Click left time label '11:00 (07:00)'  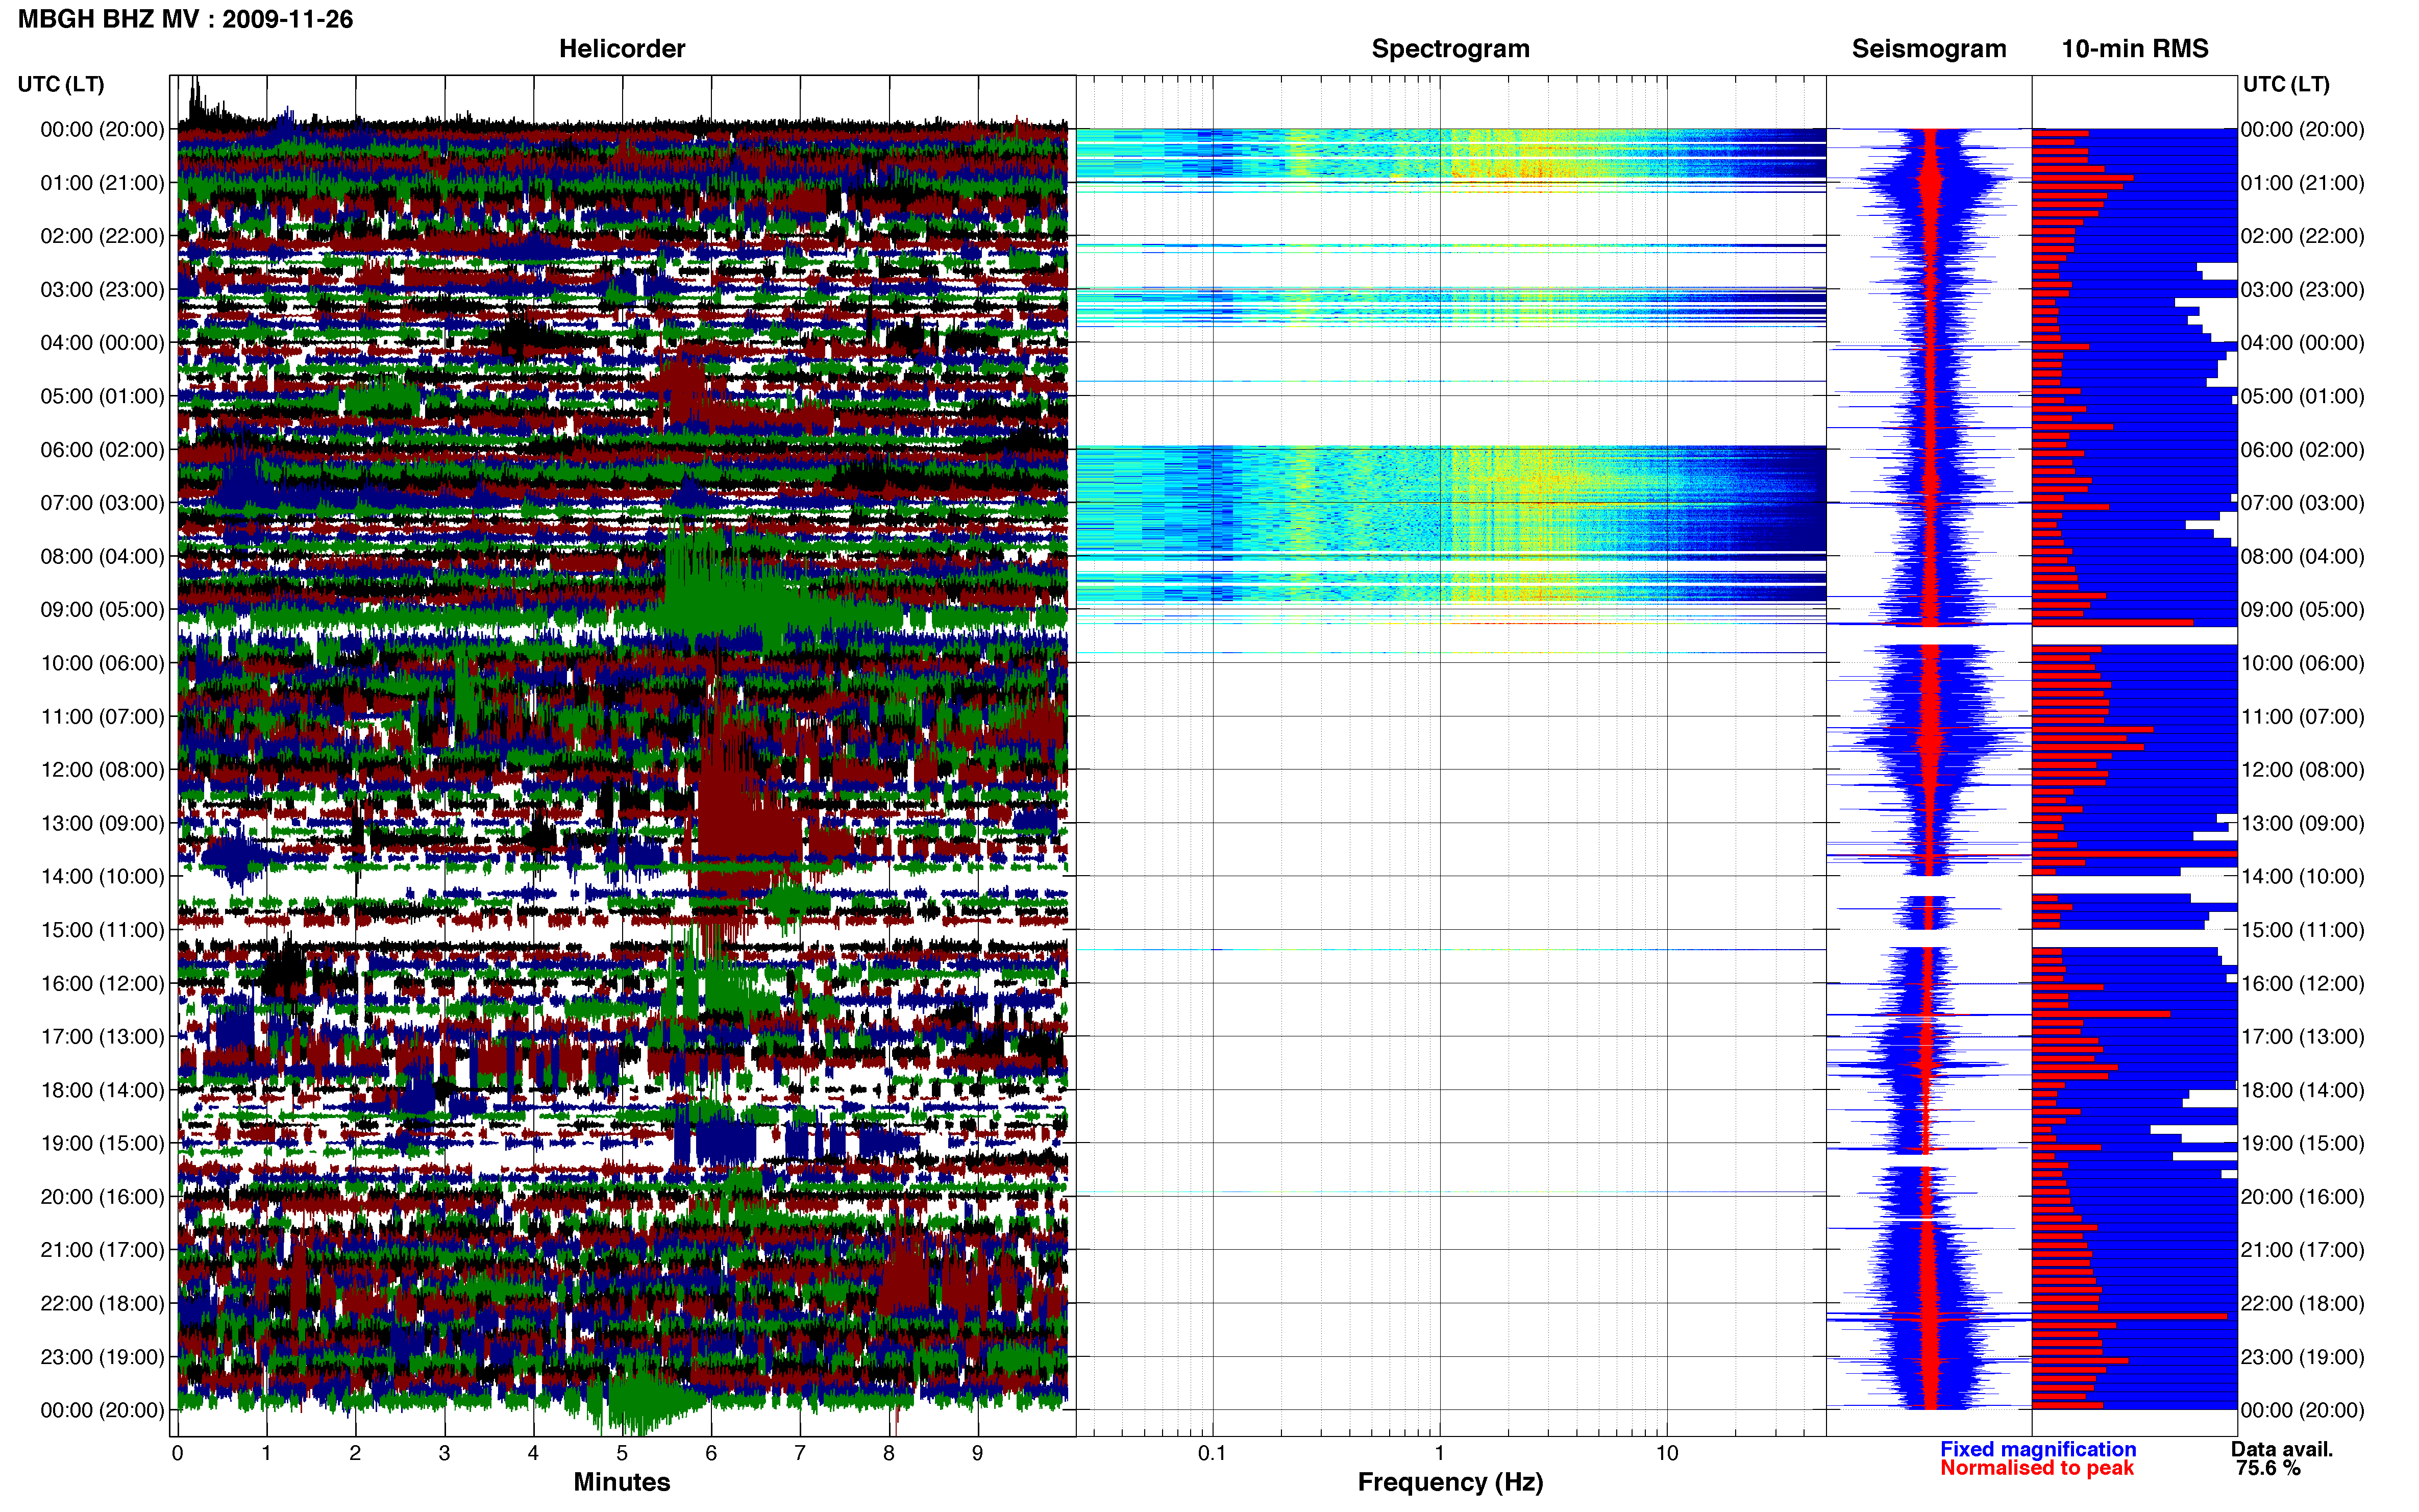(x=102, y=716)
